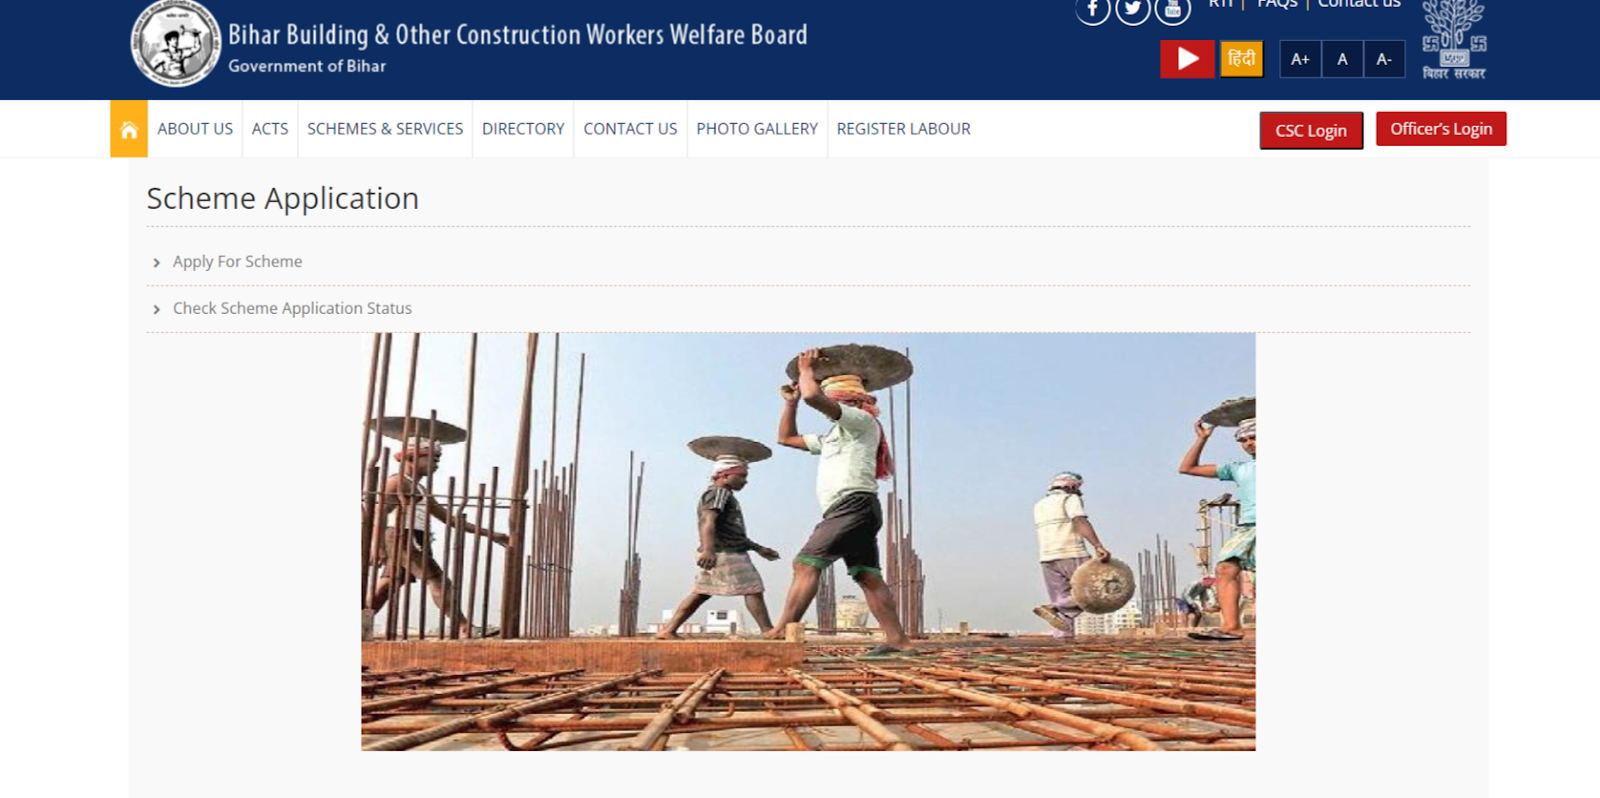1600x798 pixels.
Task: Open the About Us menu
Action: tap(195, 129)
